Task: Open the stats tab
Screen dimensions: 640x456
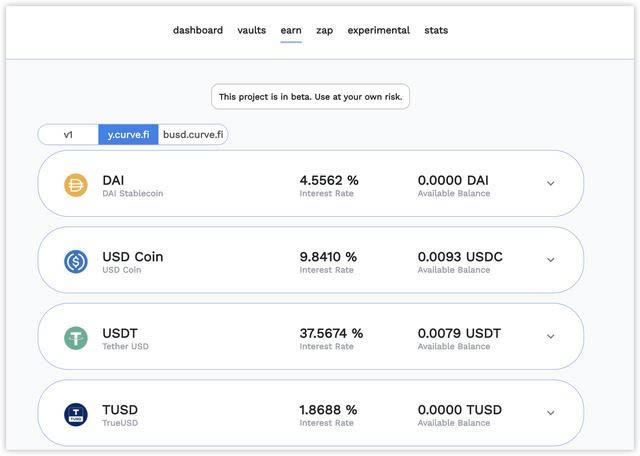Action: (436, 30)
